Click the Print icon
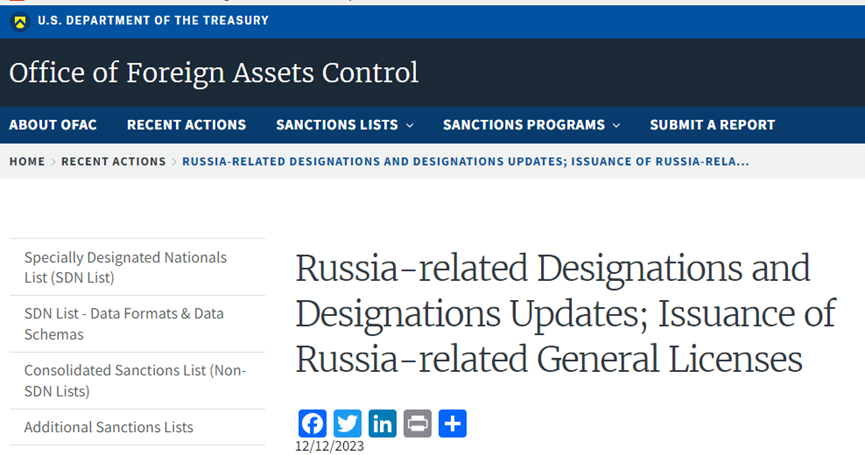The image size is (865, 455). pyautogui.click(x=418, y=424)
